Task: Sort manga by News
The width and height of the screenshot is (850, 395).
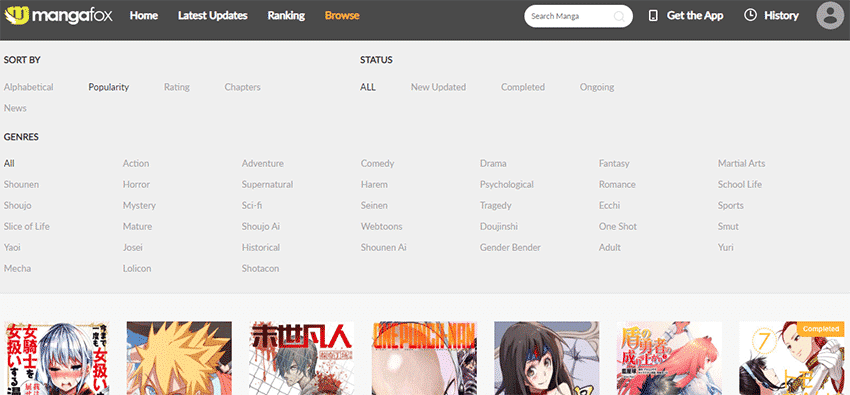Action: pyautogui.click(x=15, y=108)
